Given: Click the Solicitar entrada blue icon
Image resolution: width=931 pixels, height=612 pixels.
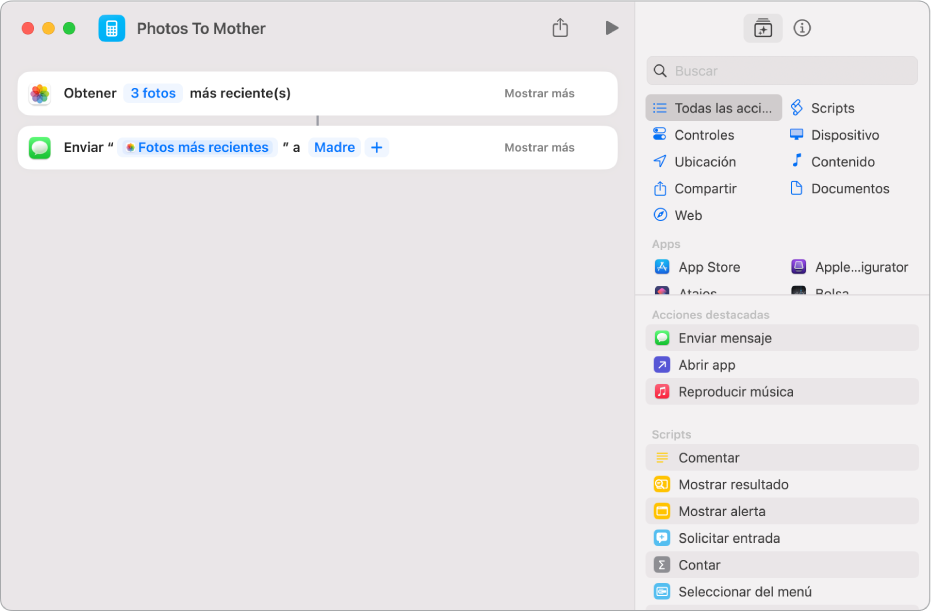Looking at the screenshot, I should point(662,538).
